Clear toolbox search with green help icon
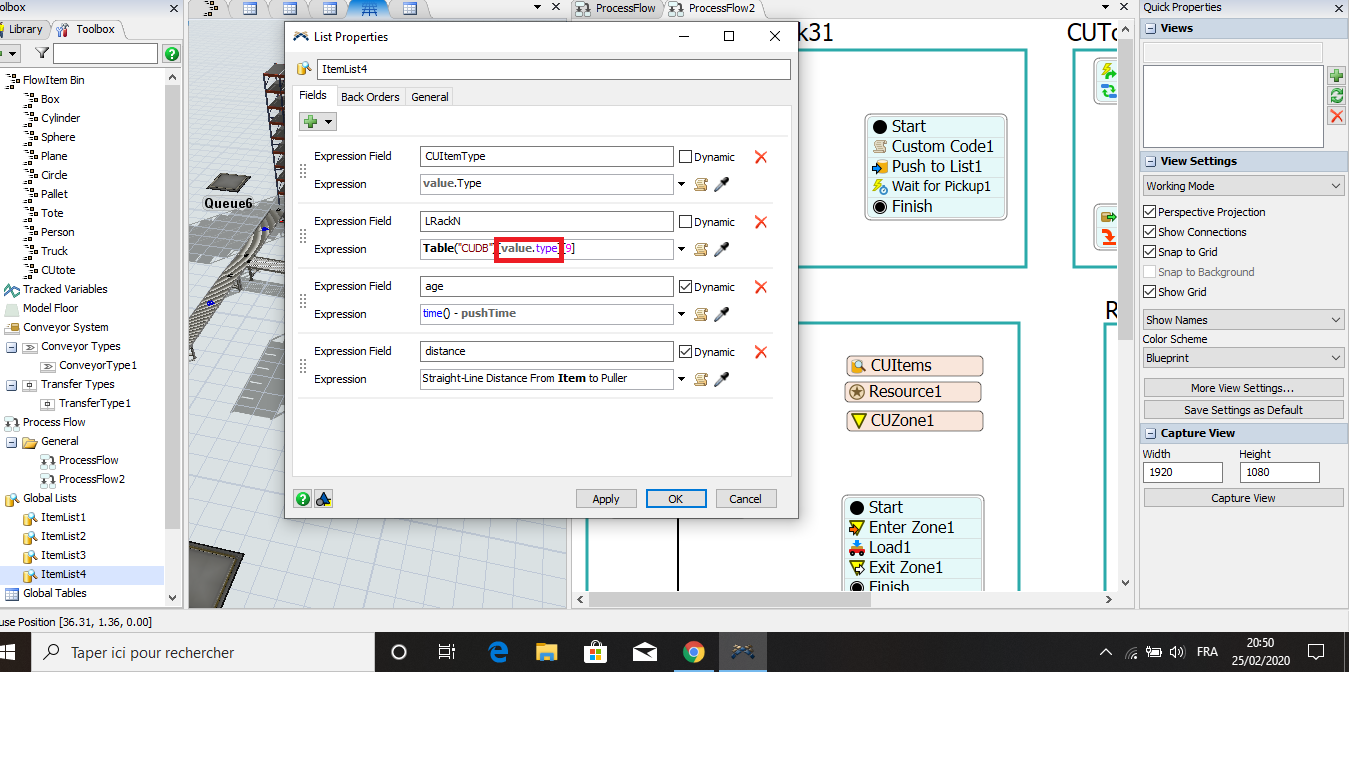Viewport: 1366px width, 768px height. tap(172, 54)
